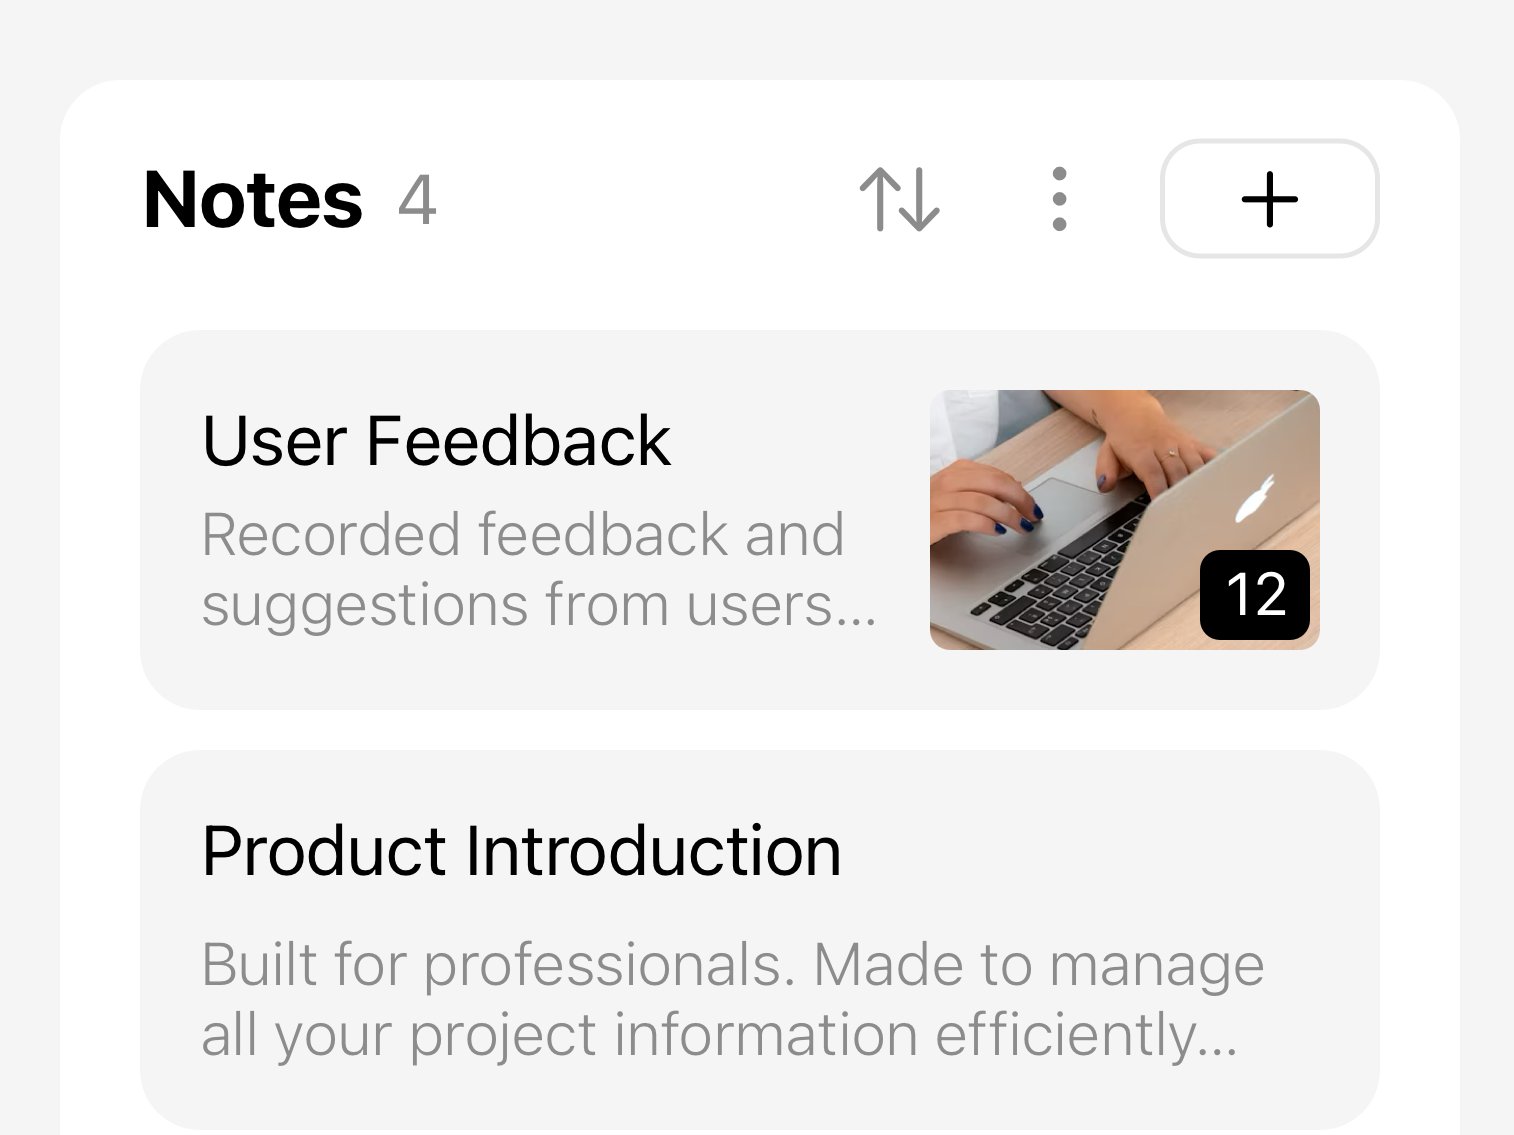Viewport: 1514px width, 1135px height.
Task: Click the descending arrow in the sort icon
Action: coord(918,199)
